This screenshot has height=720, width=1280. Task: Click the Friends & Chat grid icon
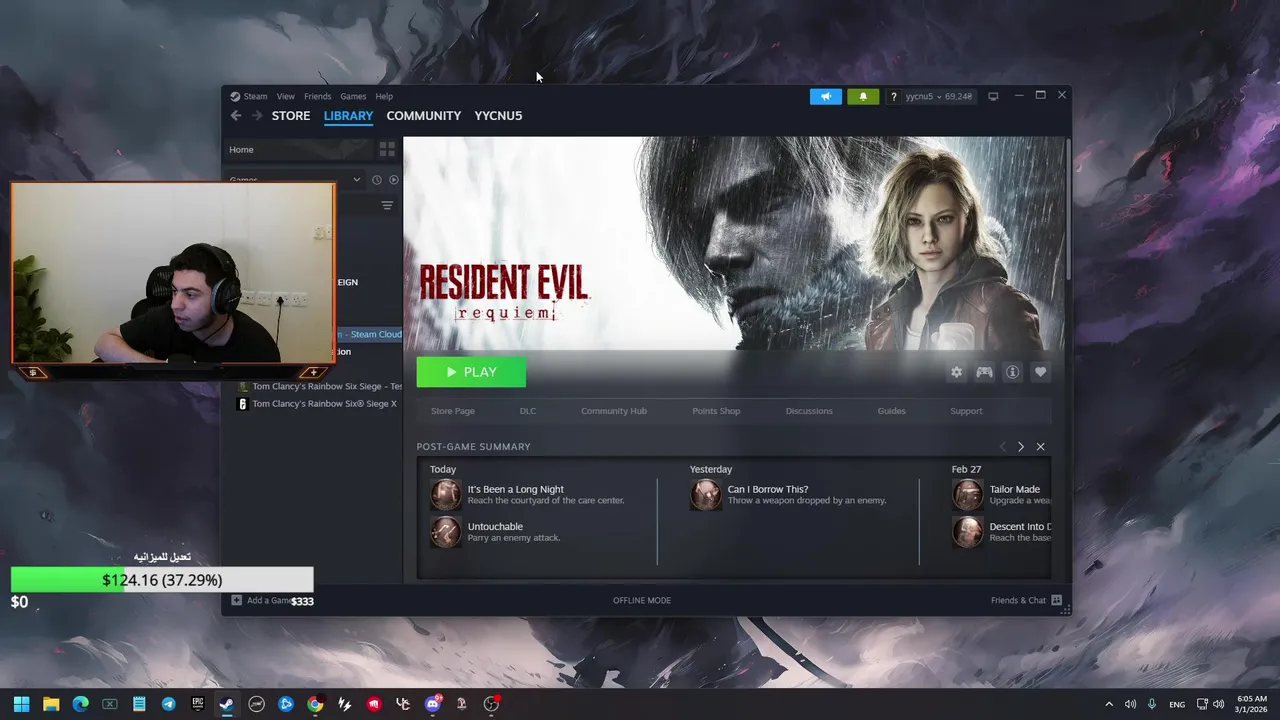click(1056, 600)
